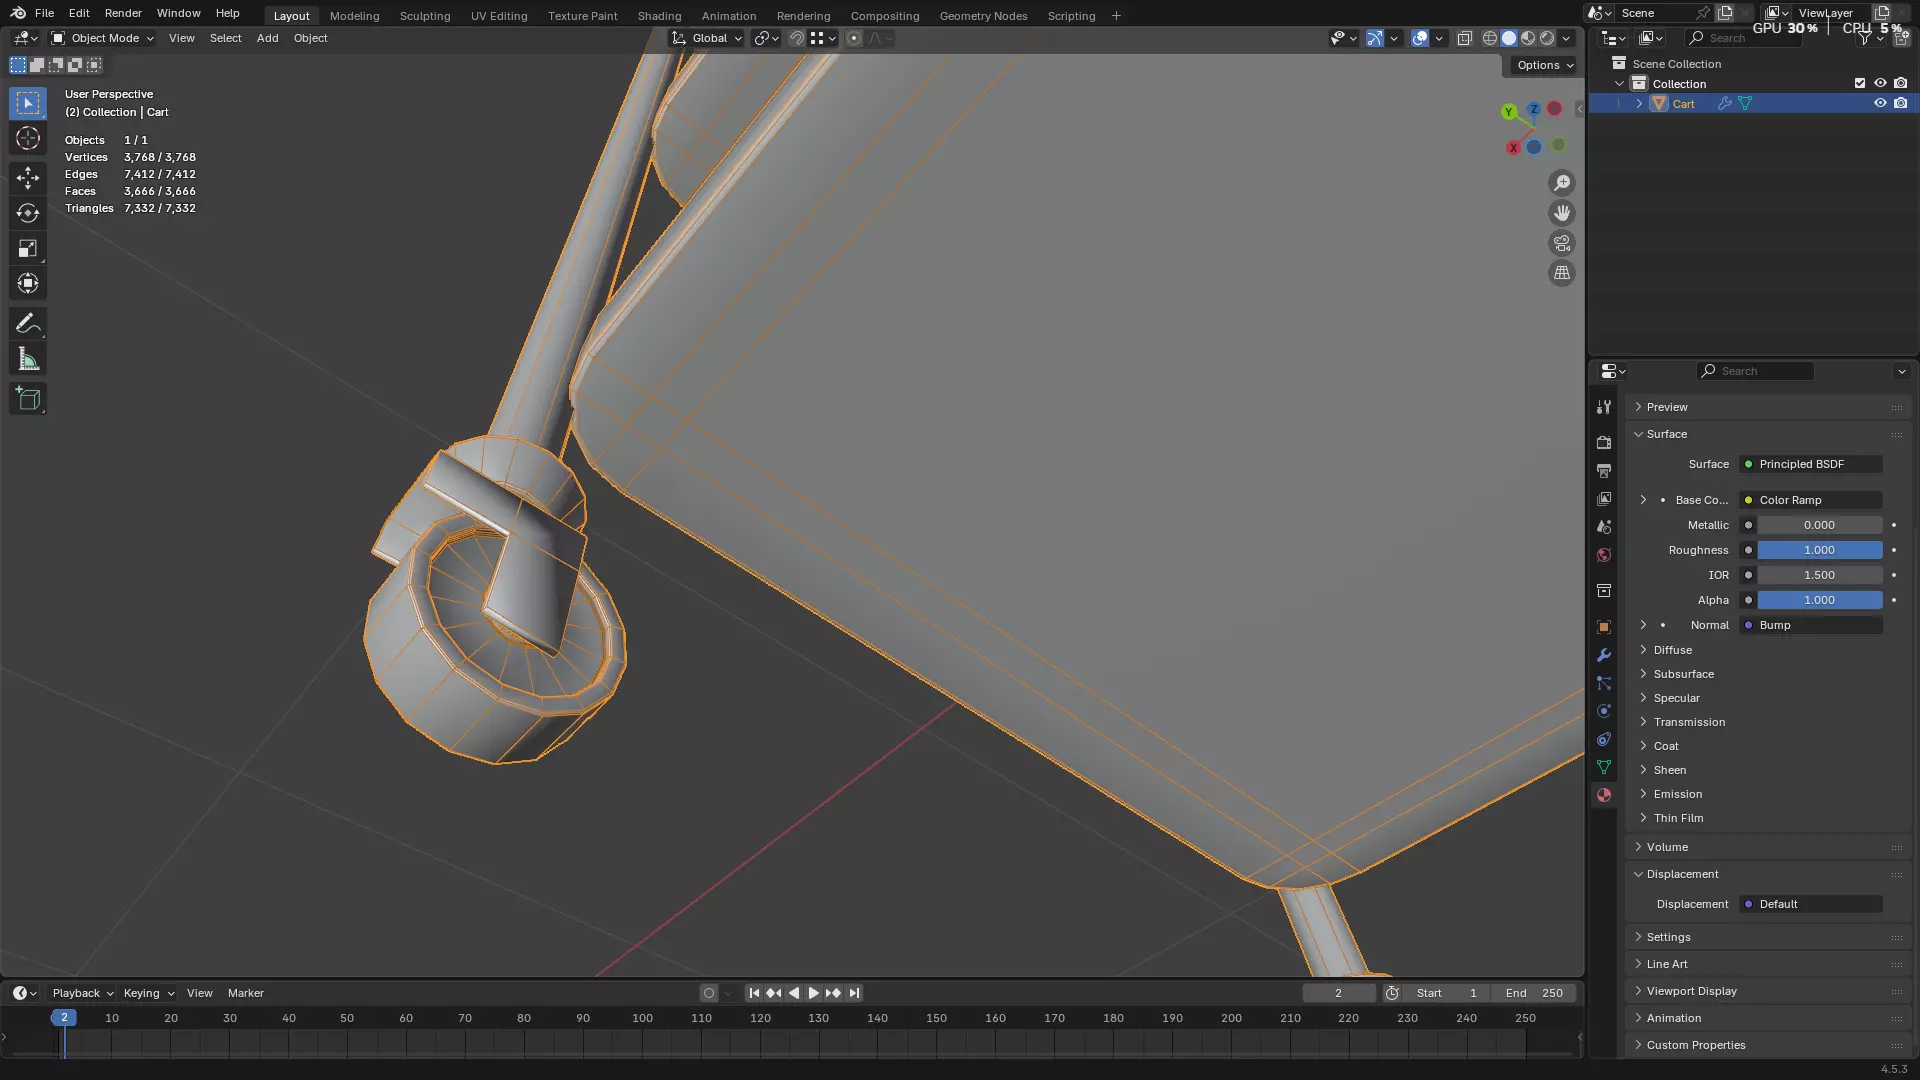Expand the Subsurface panel
1920x1080 pixels.
(1683, 674)
